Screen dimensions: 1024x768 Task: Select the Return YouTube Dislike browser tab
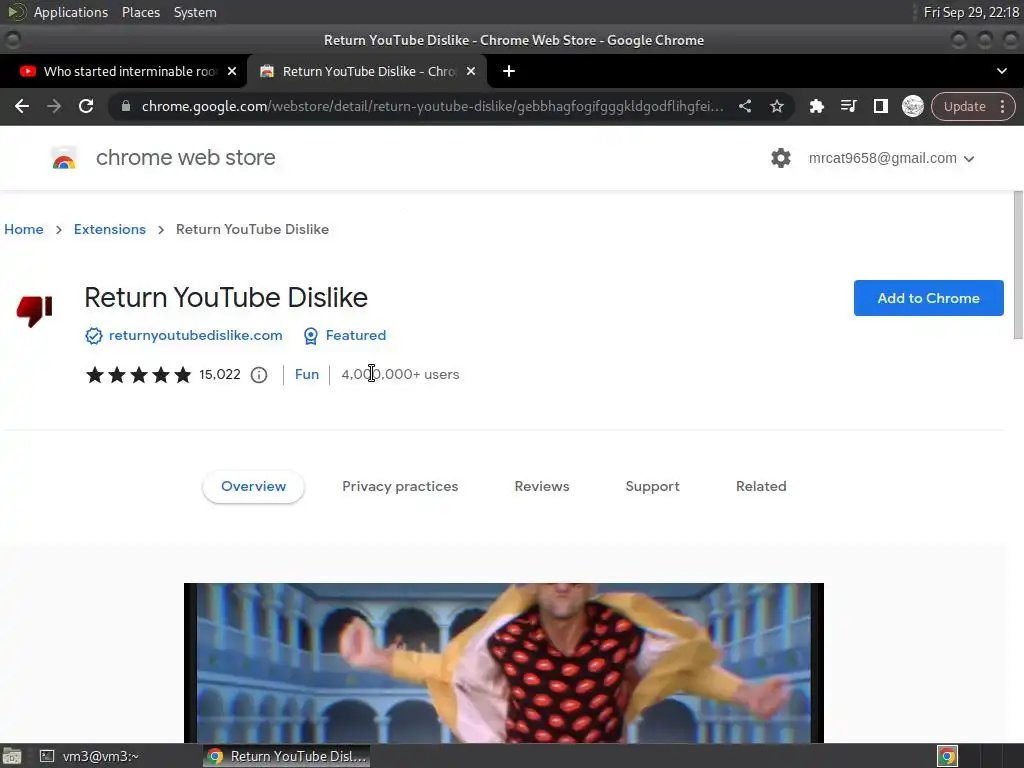(368, 71)
